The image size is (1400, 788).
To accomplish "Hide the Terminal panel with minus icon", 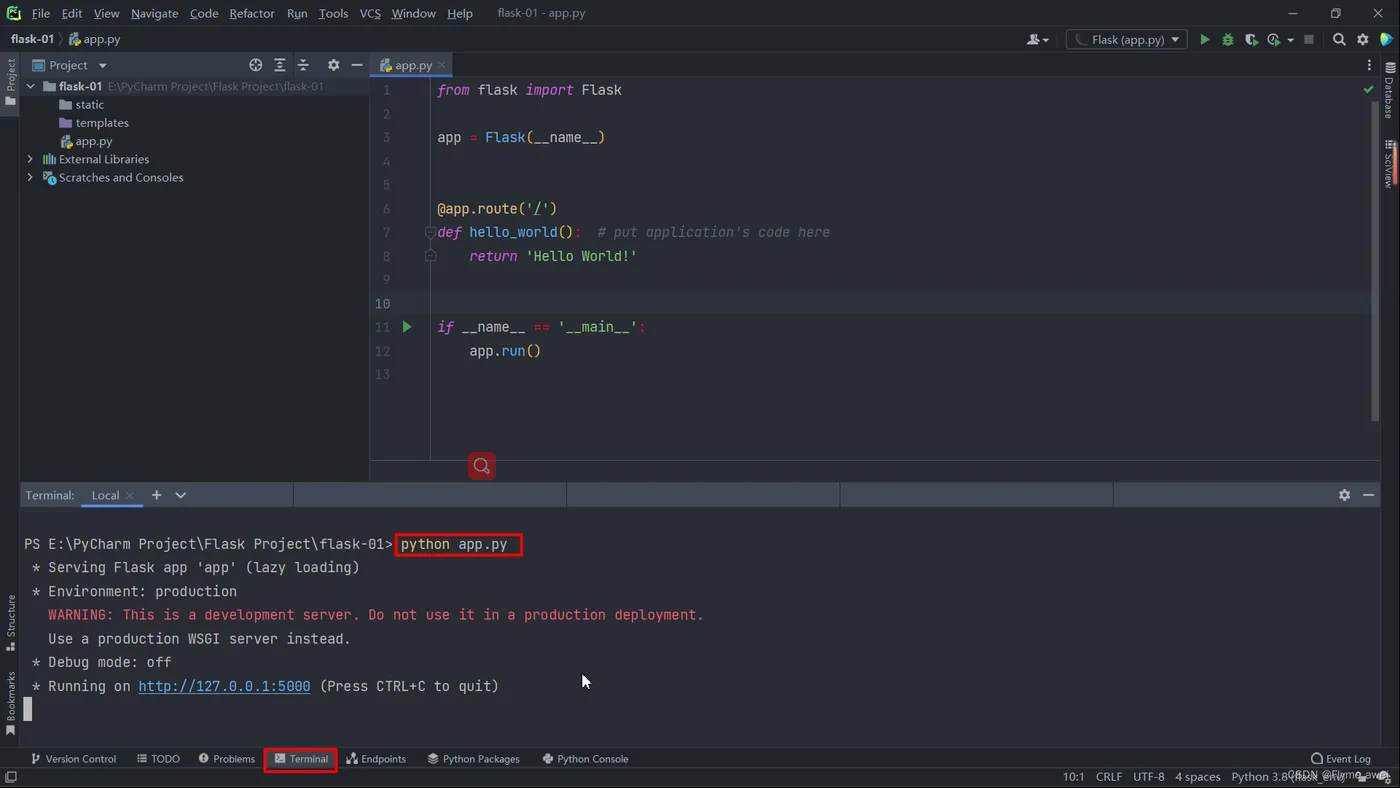I will [1368, 495].
